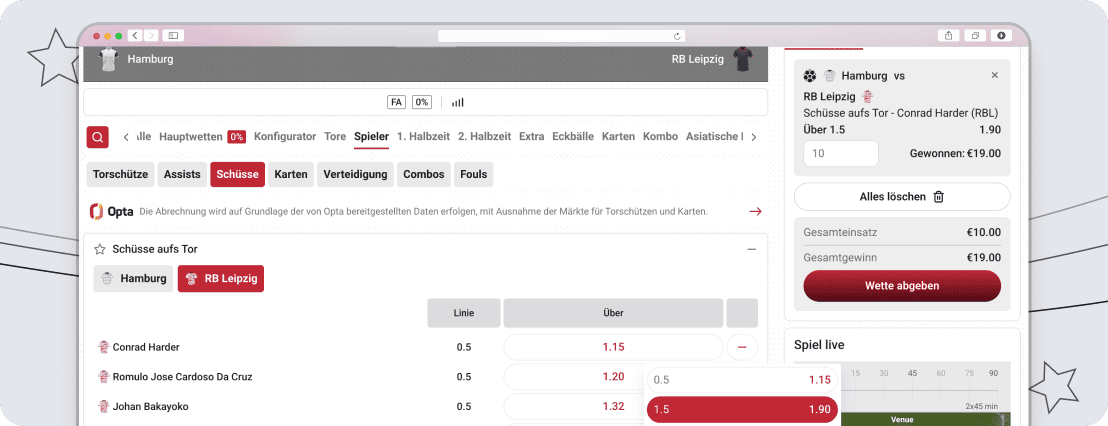
Task: Open the statistics bars icon
Action: pyautogui.click(x=458, y=102)
